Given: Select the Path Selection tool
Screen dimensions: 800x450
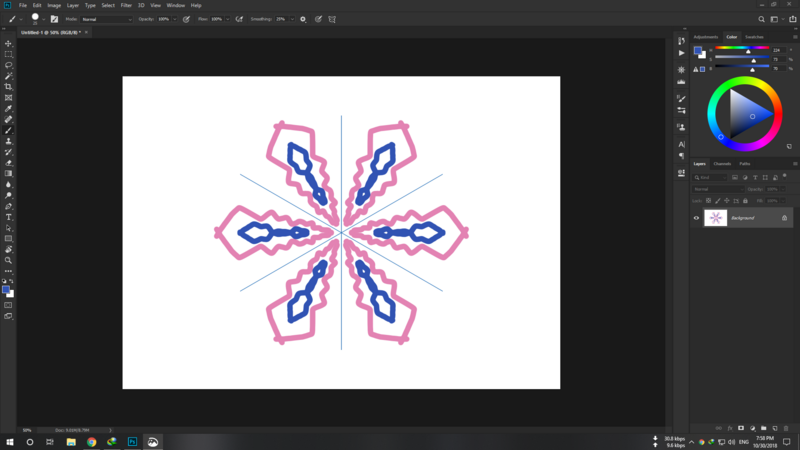Looking at the screenshot, I should pos(8,228).
